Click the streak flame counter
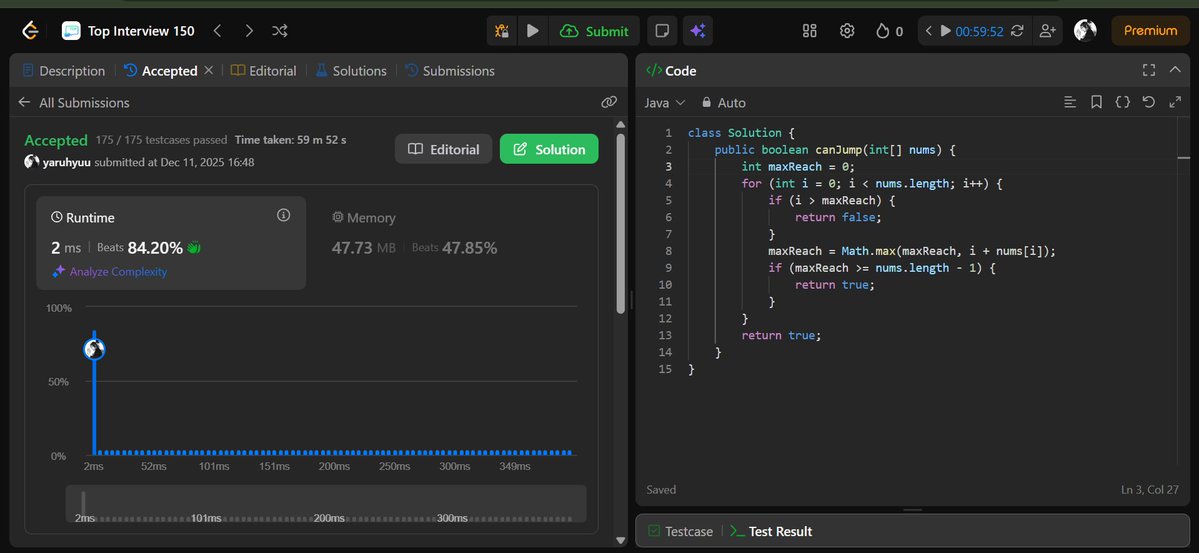Image resolution: width=1199 pixels, height=553 pixels. click(x=889, y=31)
